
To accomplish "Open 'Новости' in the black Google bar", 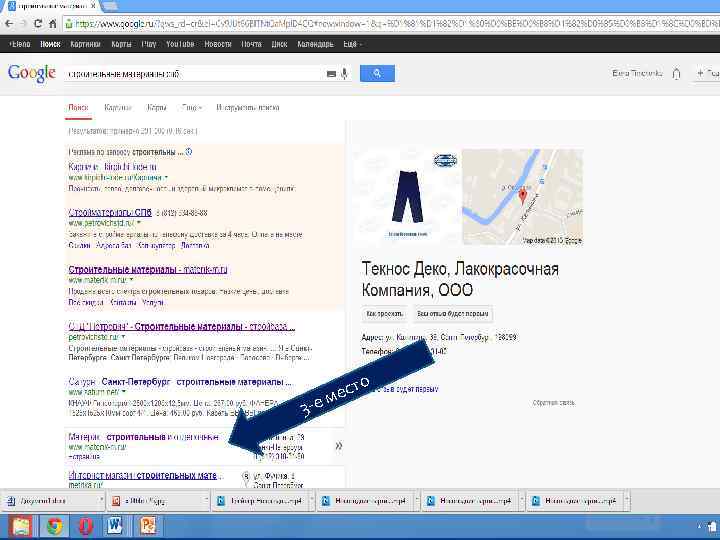I will pos(218,45).
